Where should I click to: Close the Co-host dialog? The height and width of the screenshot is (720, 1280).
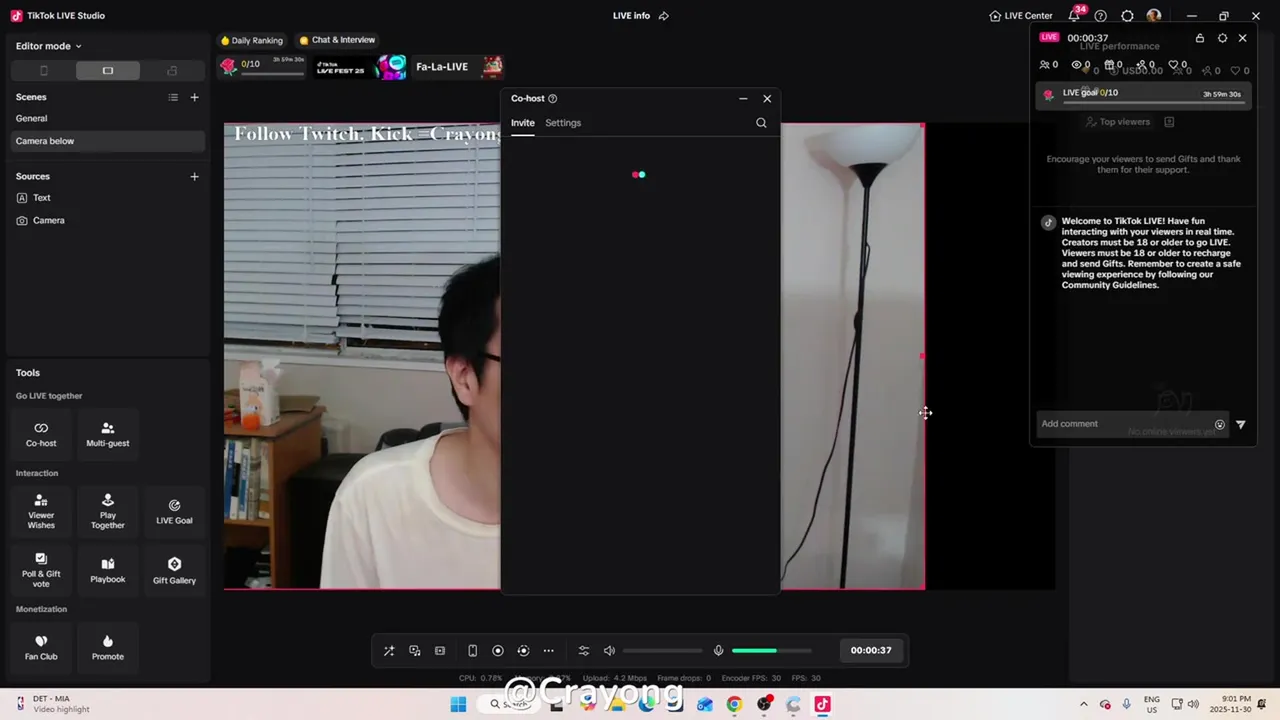point(767,98)
